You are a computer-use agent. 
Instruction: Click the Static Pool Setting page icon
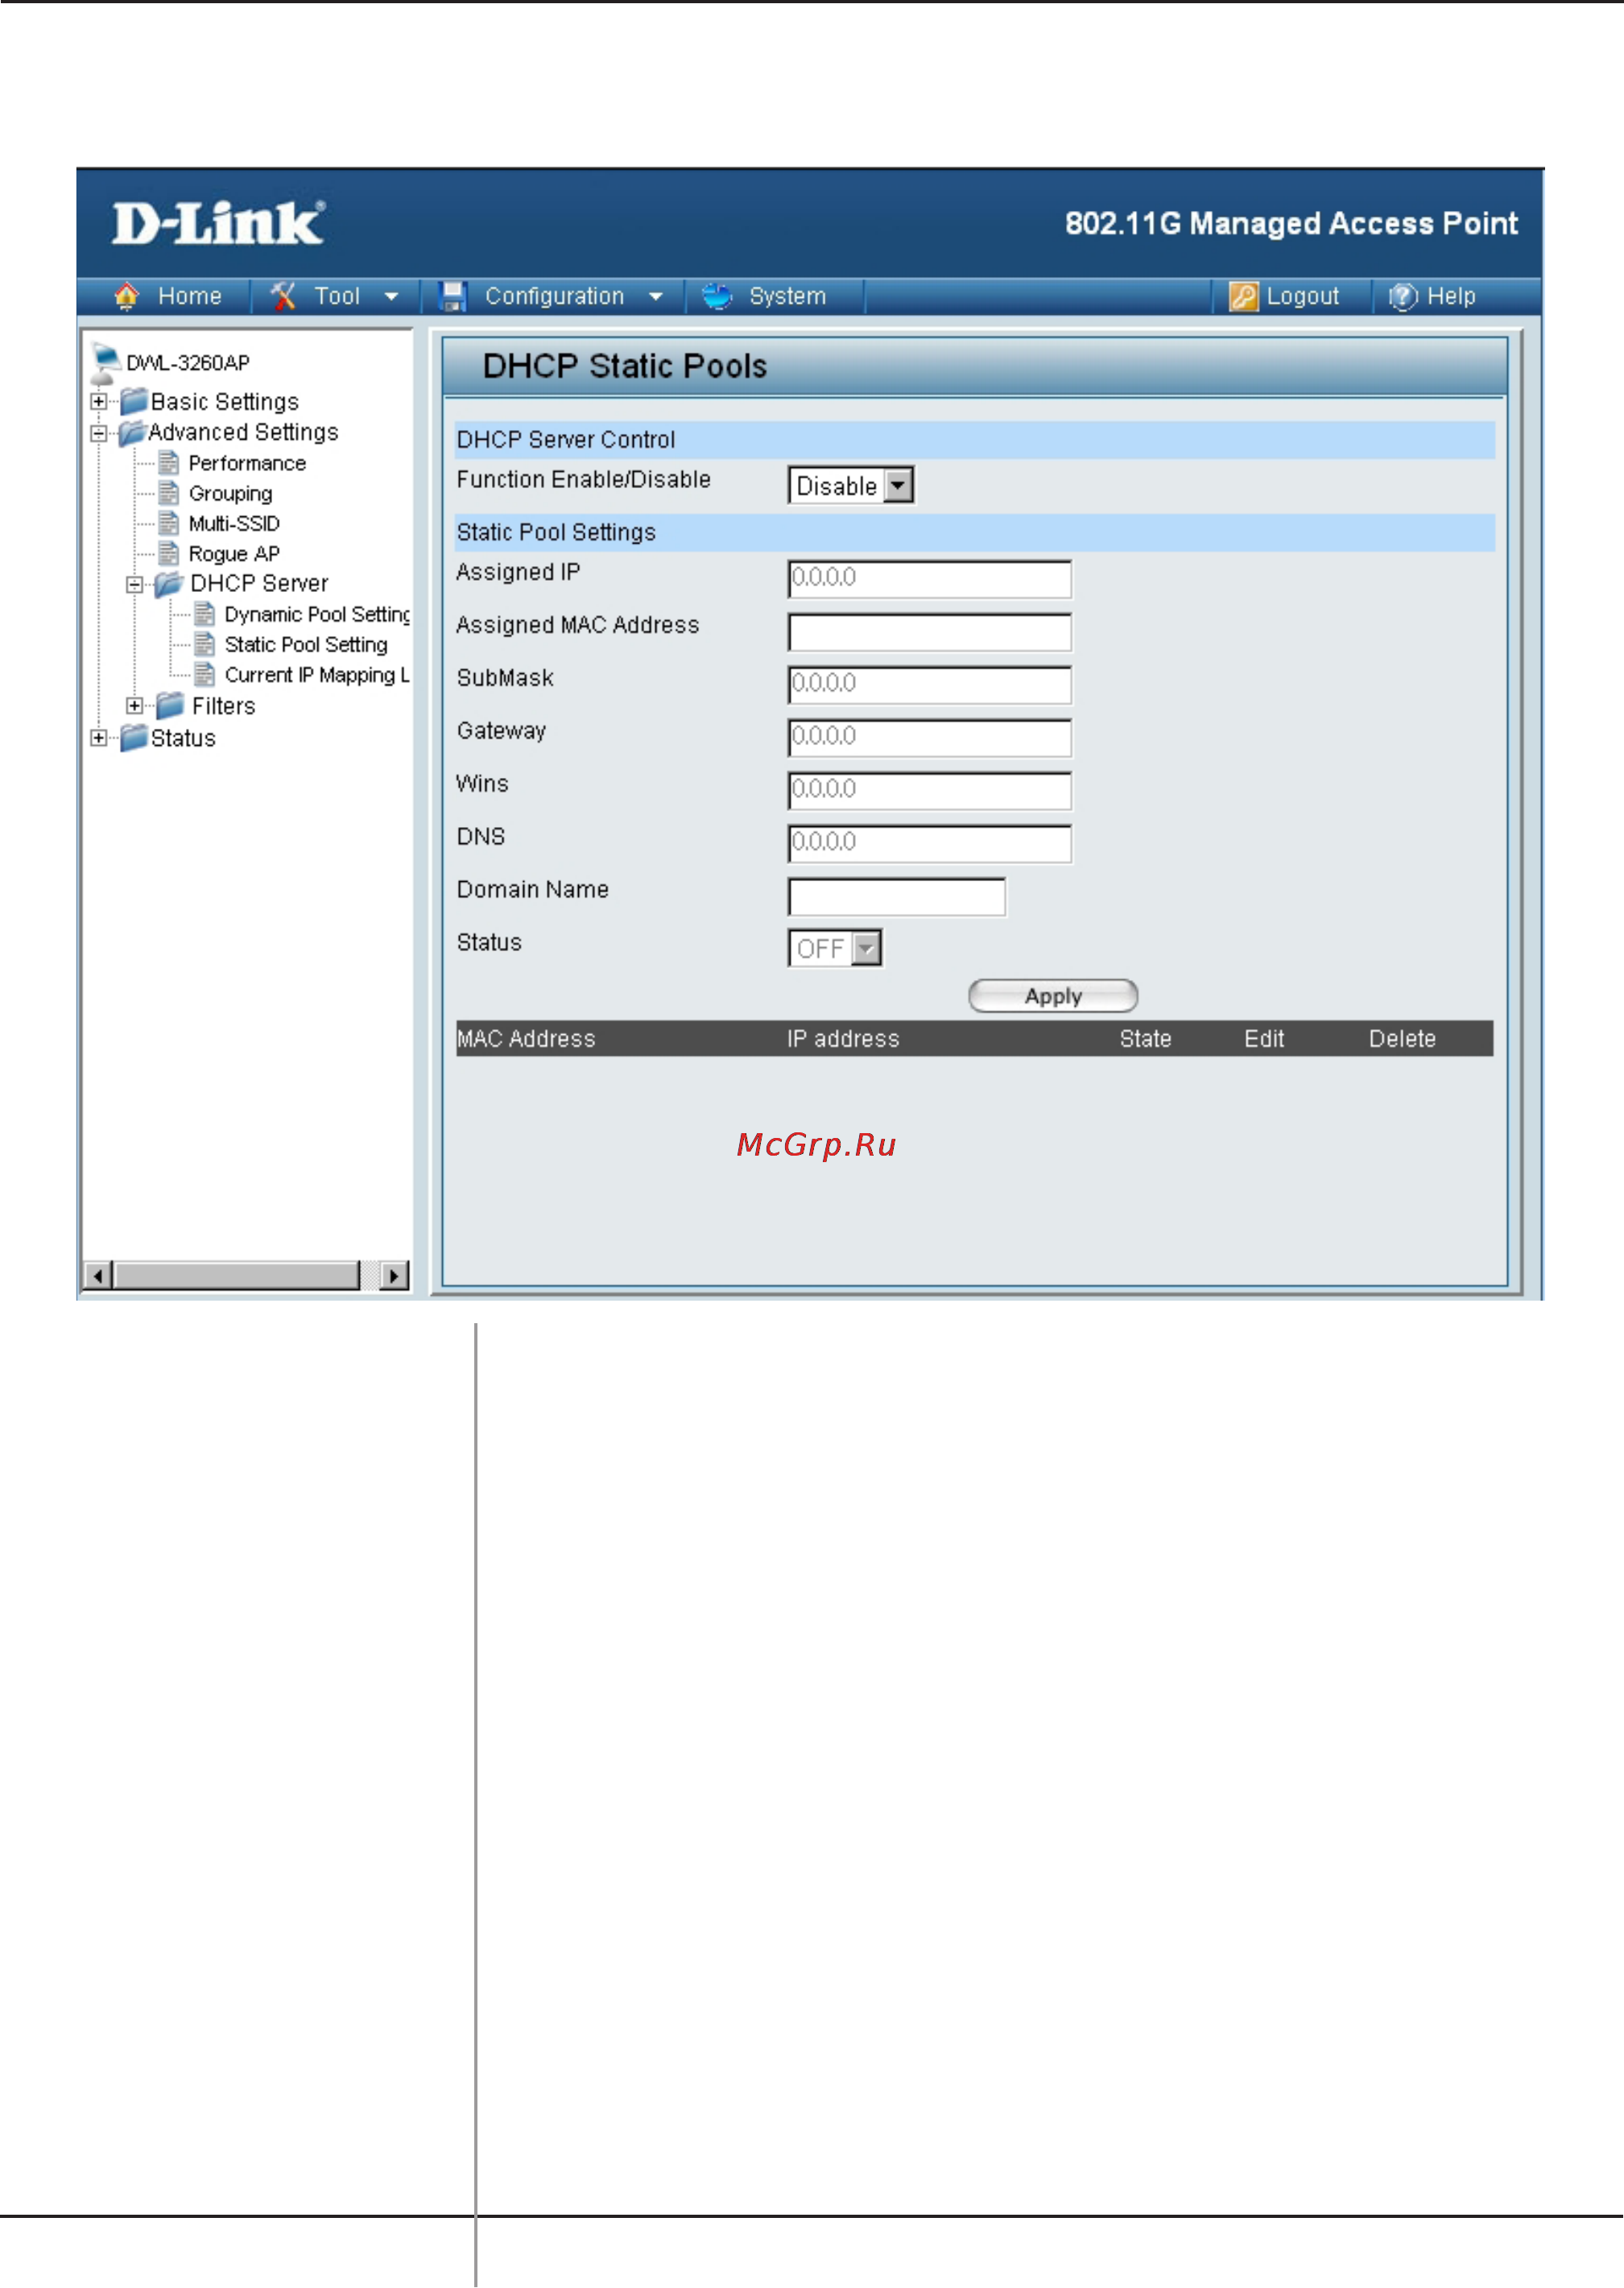[x=204, y=644]
